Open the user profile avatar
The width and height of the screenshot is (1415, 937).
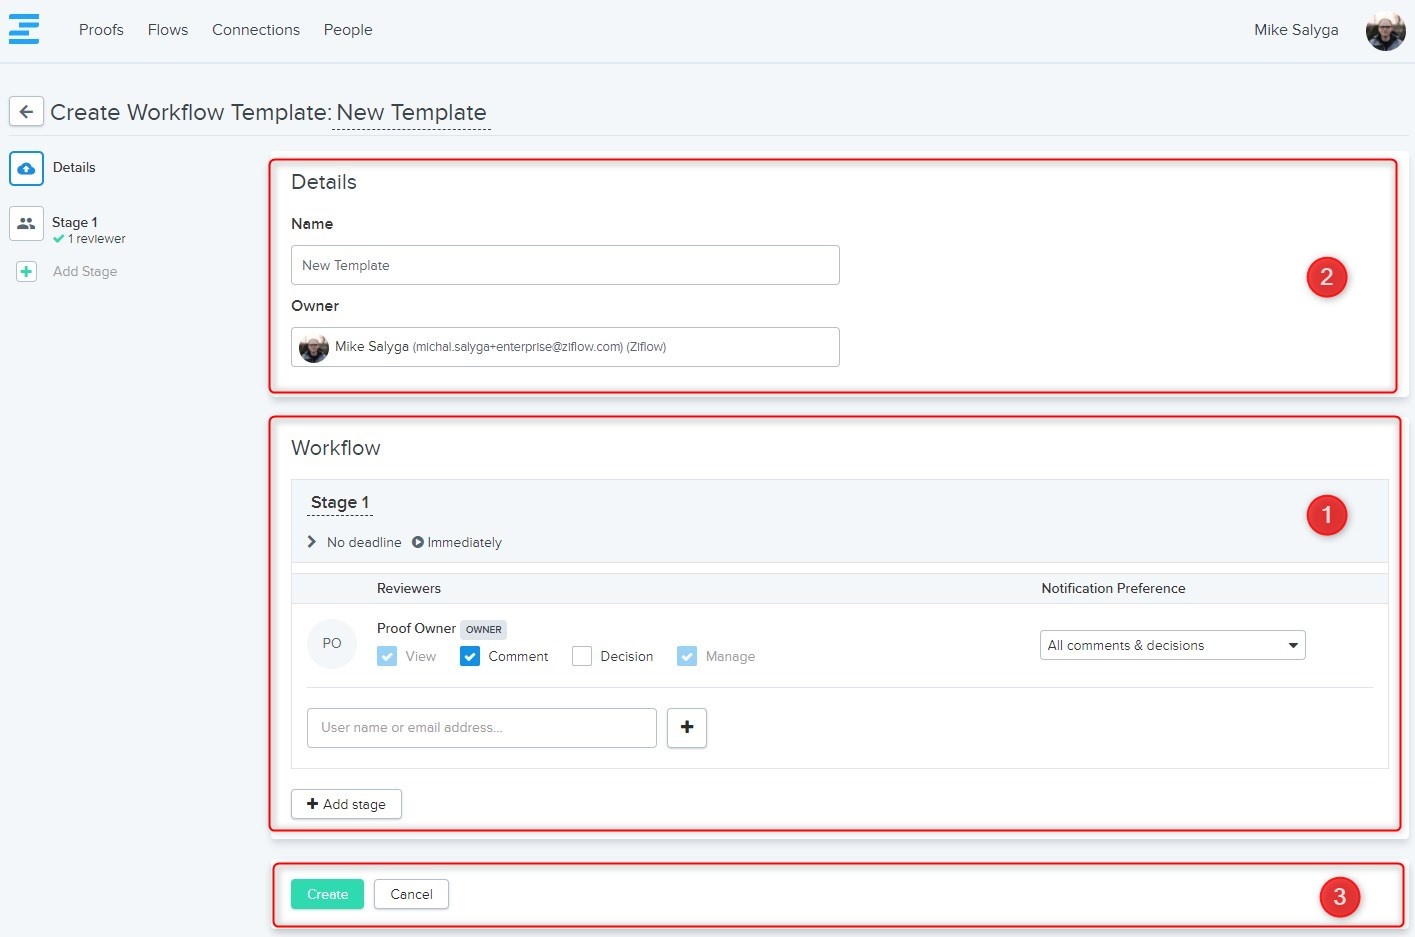pos(1385,31)
